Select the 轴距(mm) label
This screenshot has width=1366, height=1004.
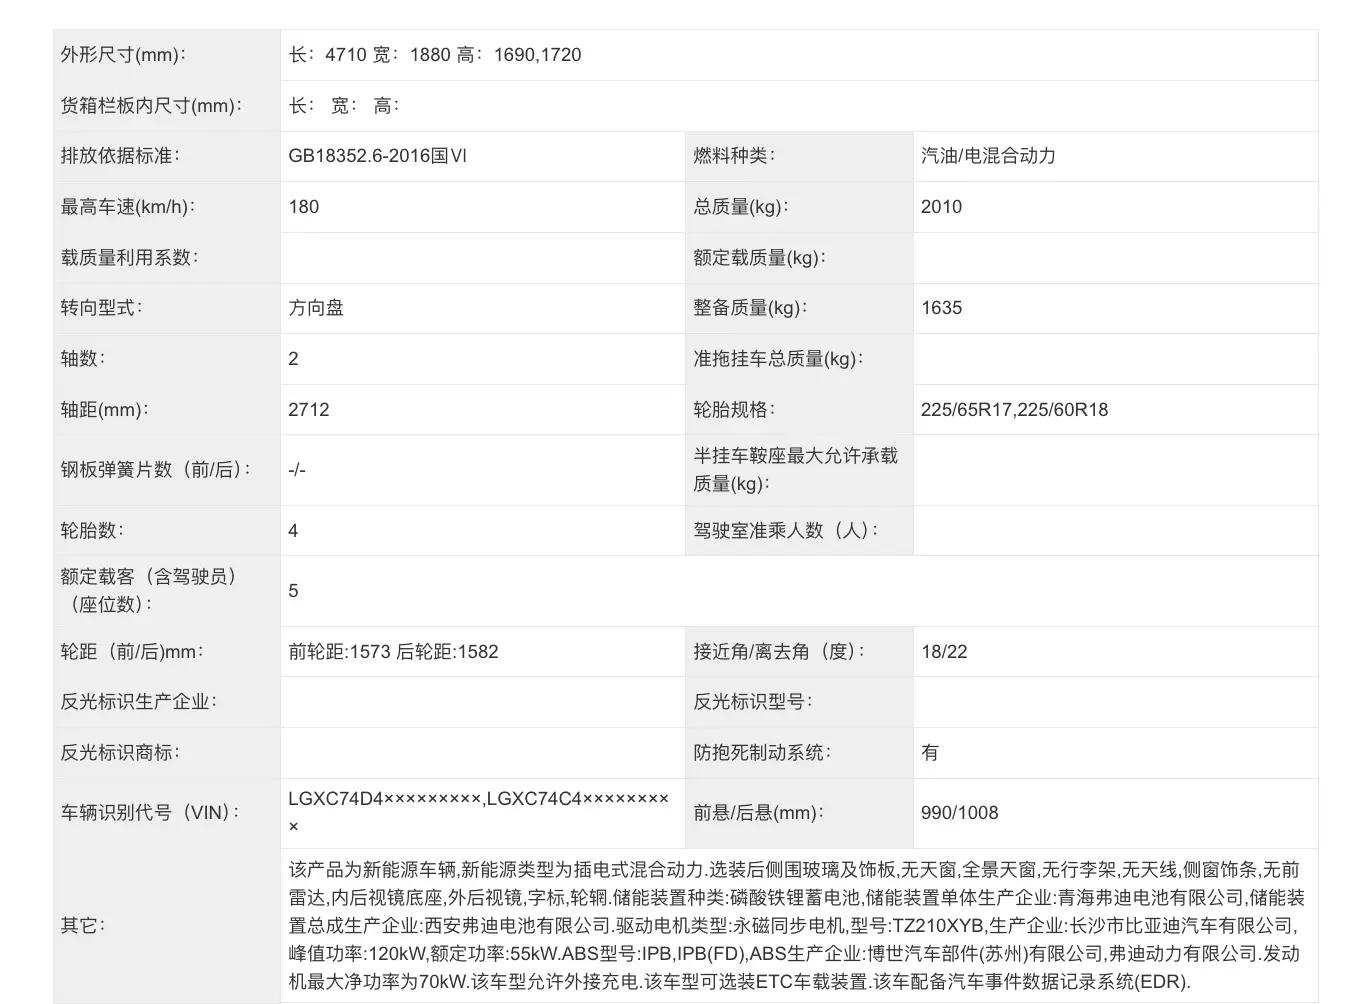104,410
